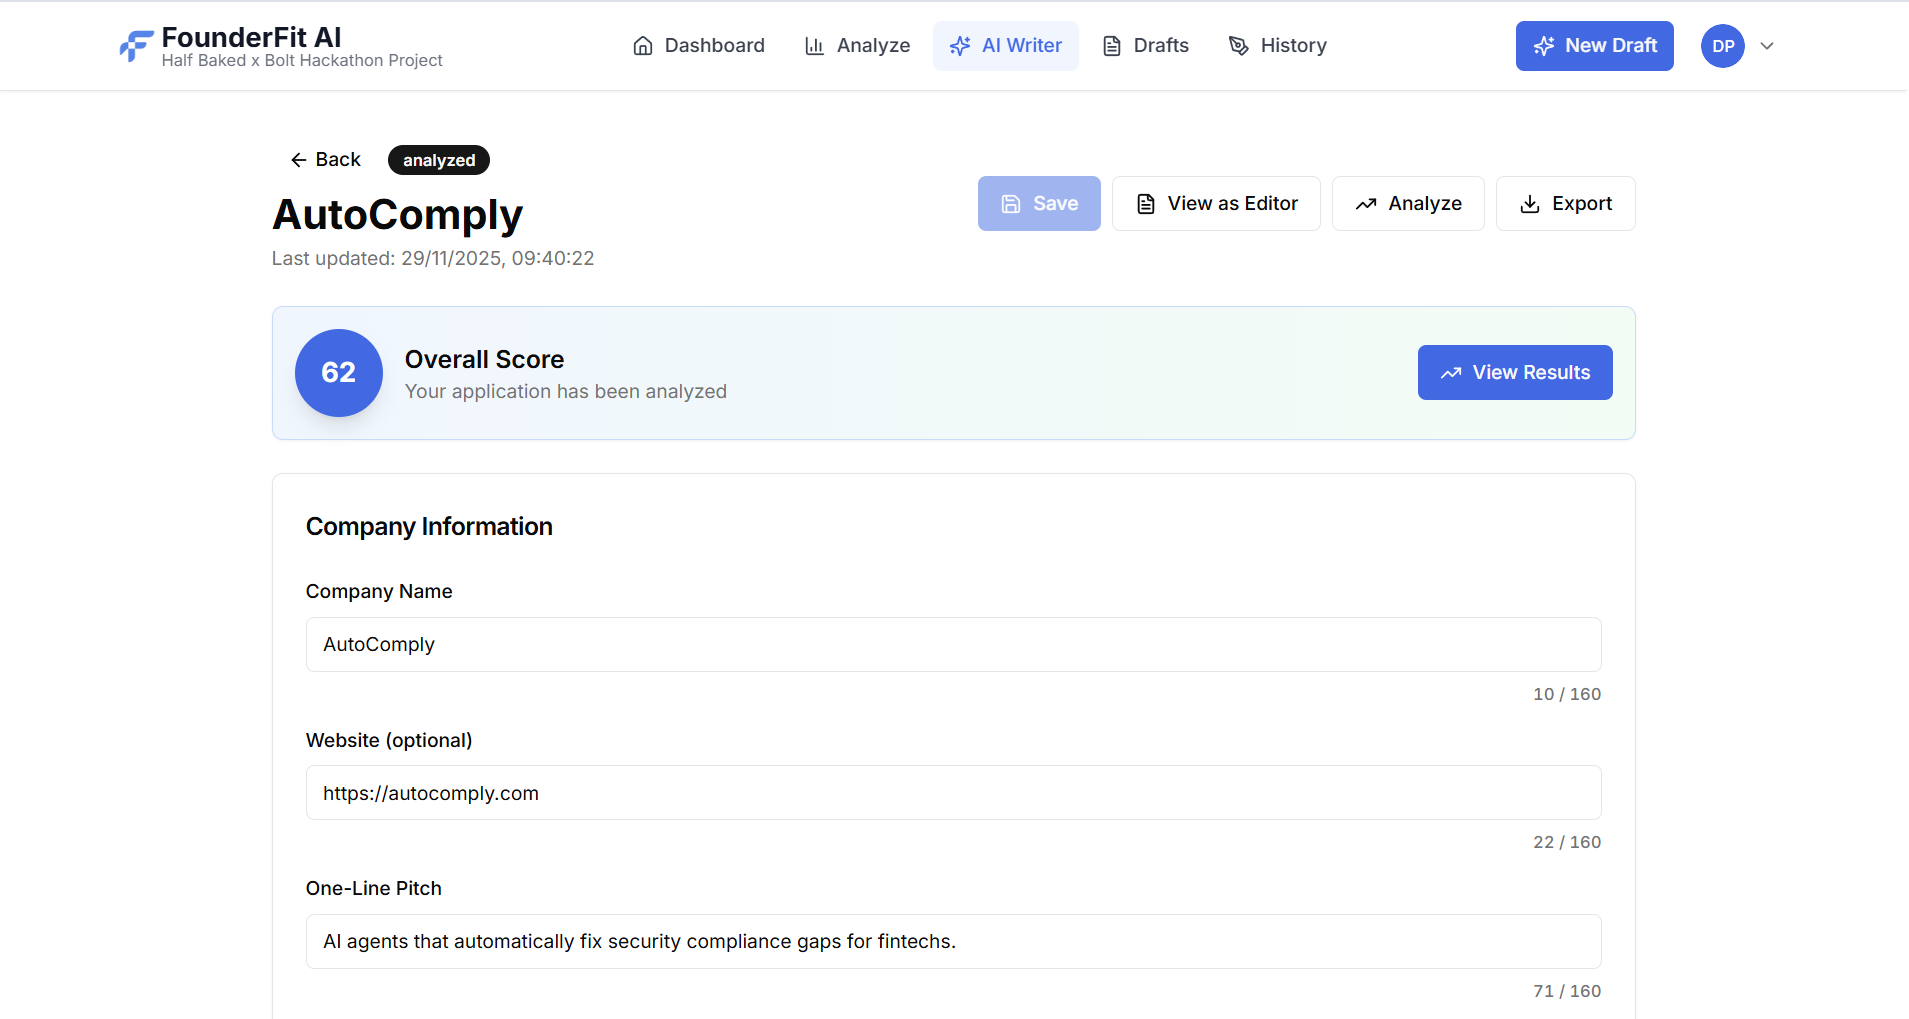This screenshot has height=1019, width=1909.
Task: Open the DP user avatar
Action: (x=1722, y=46)
